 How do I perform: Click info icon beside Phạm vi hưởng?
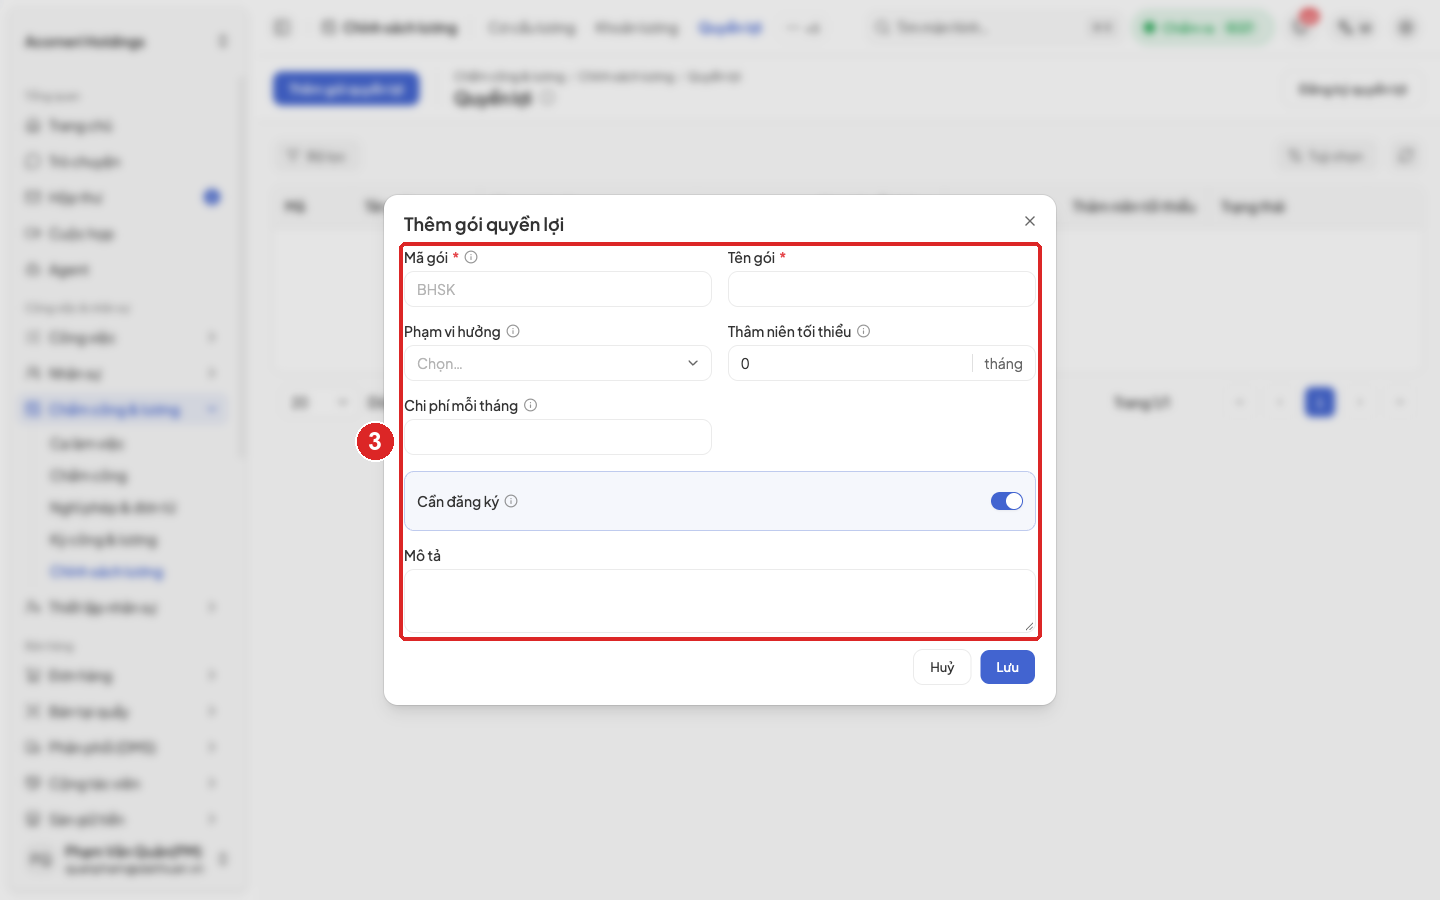tap(513, 331)
